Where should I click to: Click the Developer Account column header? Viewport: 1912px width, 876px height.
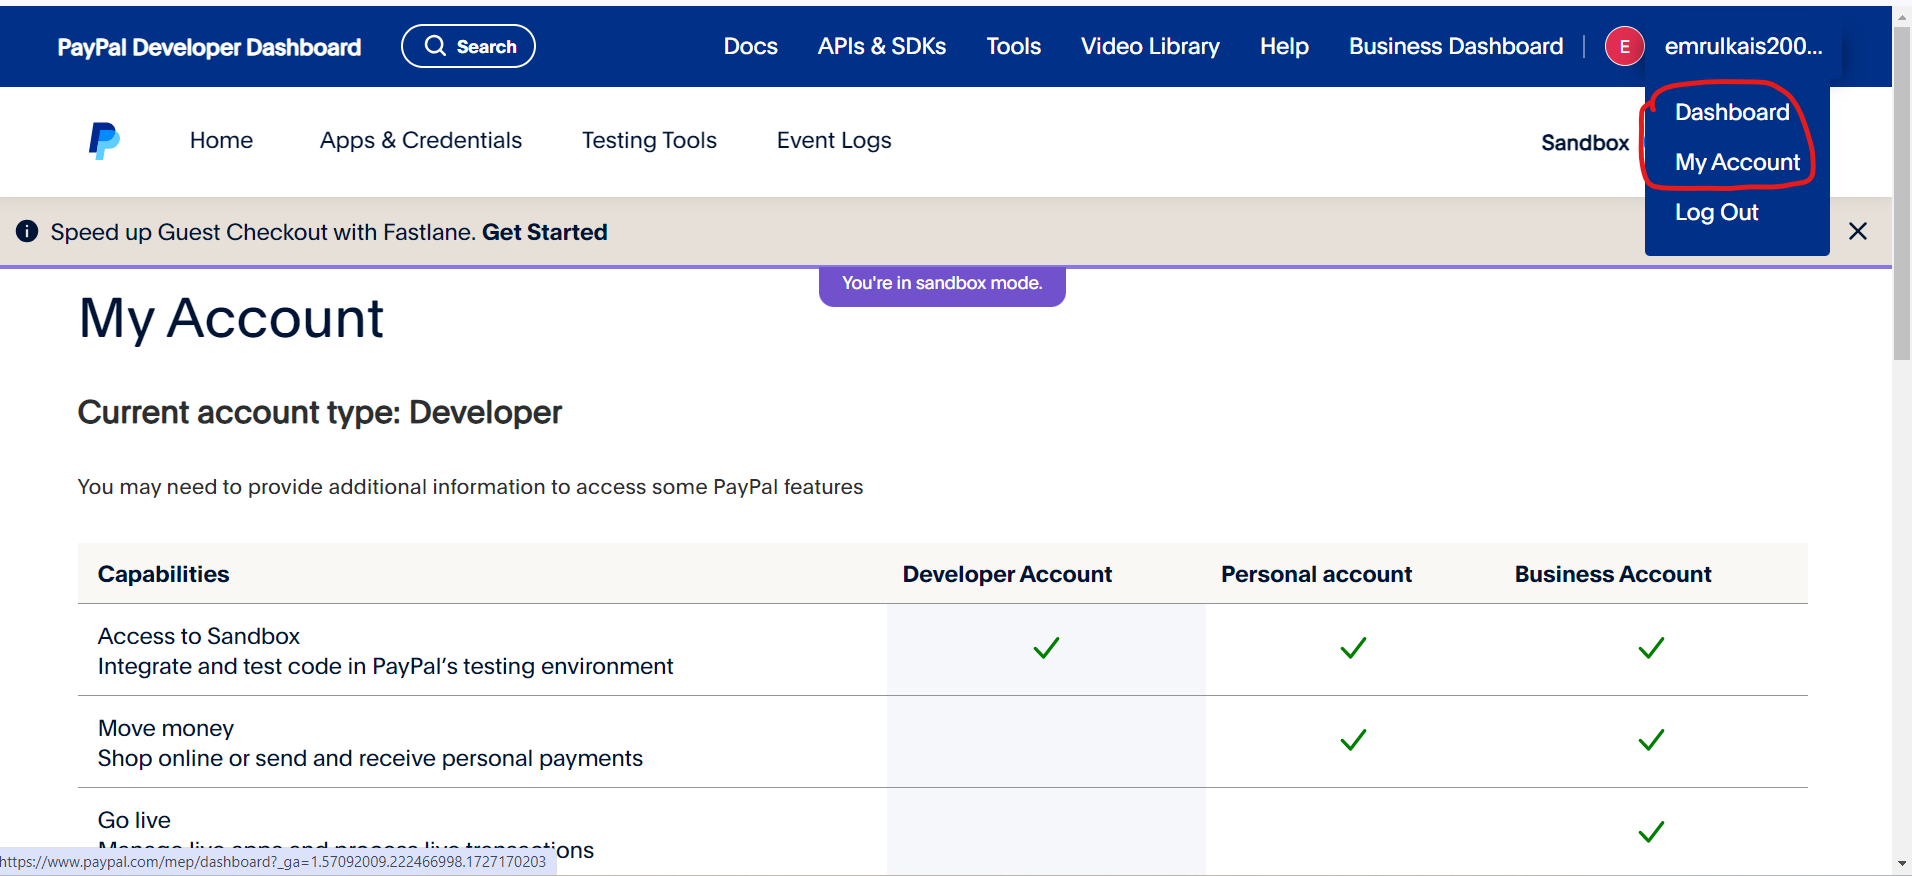(x=1007, y=574)
